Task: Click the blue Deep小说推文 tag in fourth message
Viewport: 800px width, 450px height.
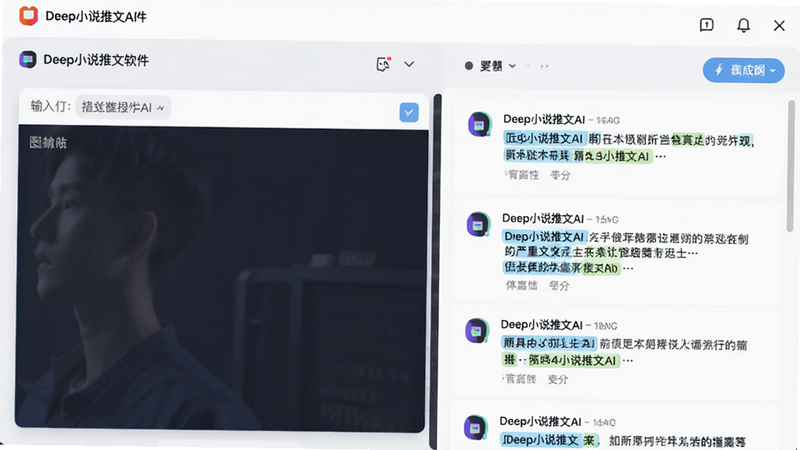Action: (x=541, y=440)
